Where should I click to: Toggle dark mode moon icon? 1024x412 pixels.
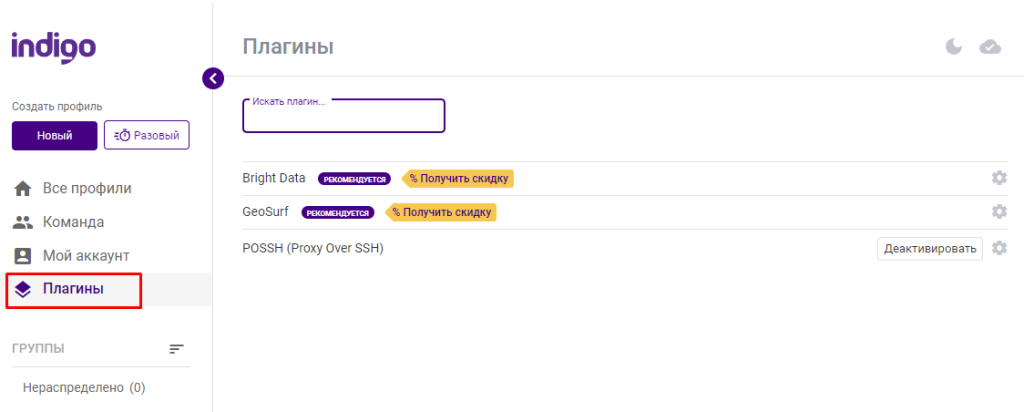(955, 46)
